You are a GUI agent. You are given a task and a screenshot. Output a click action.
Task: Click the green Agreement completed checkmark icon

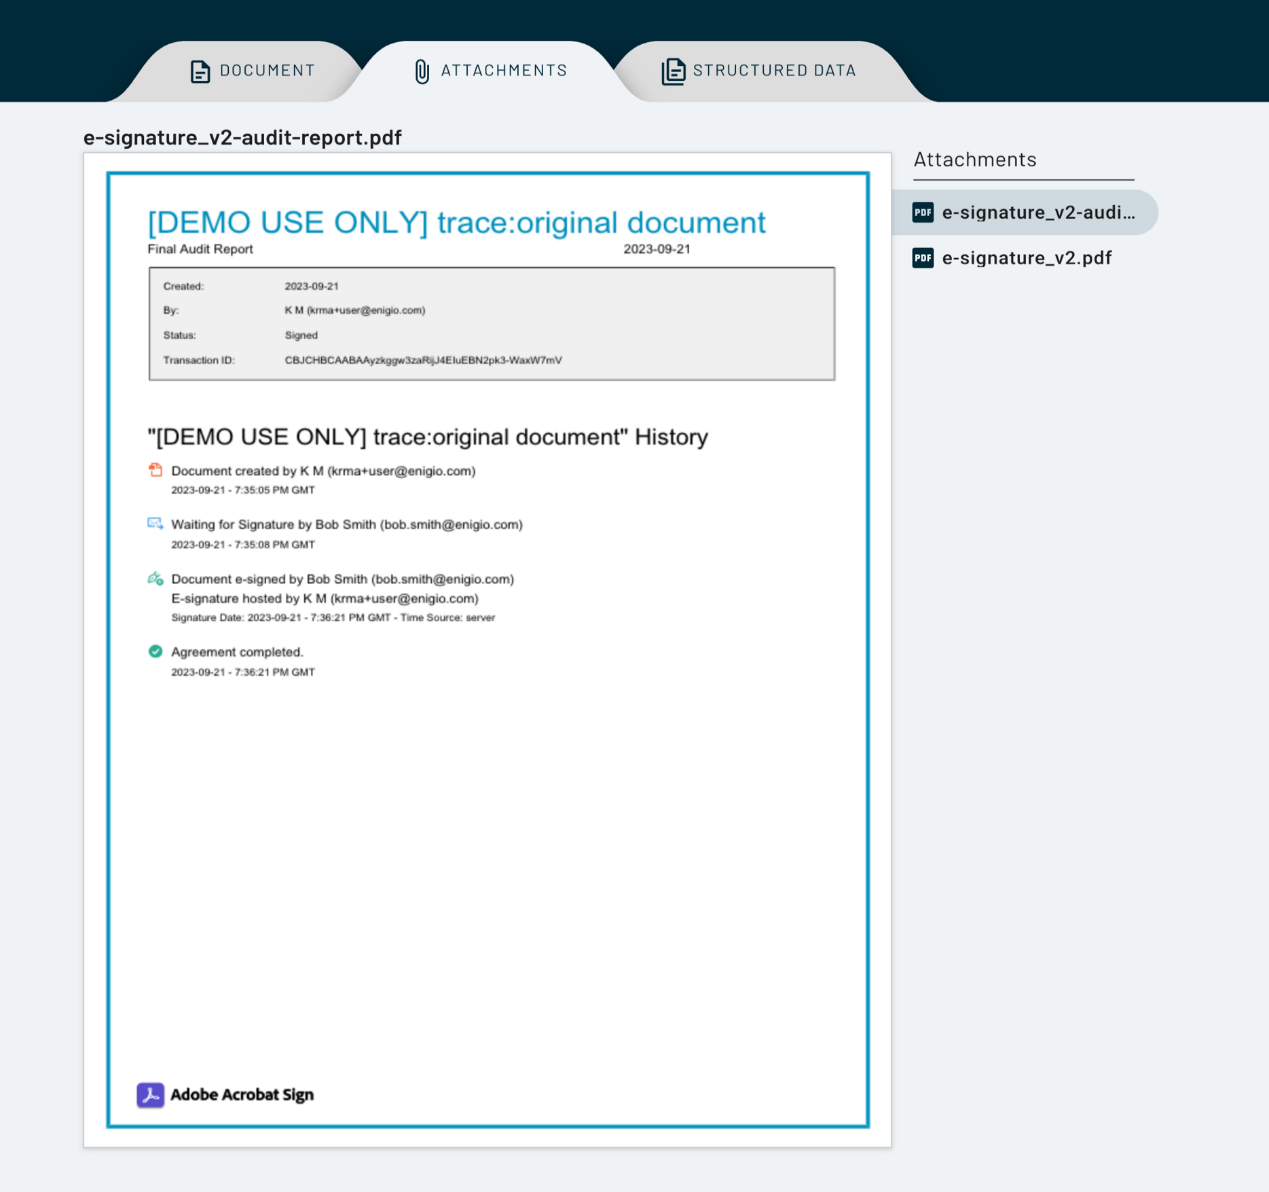(155, 652)
